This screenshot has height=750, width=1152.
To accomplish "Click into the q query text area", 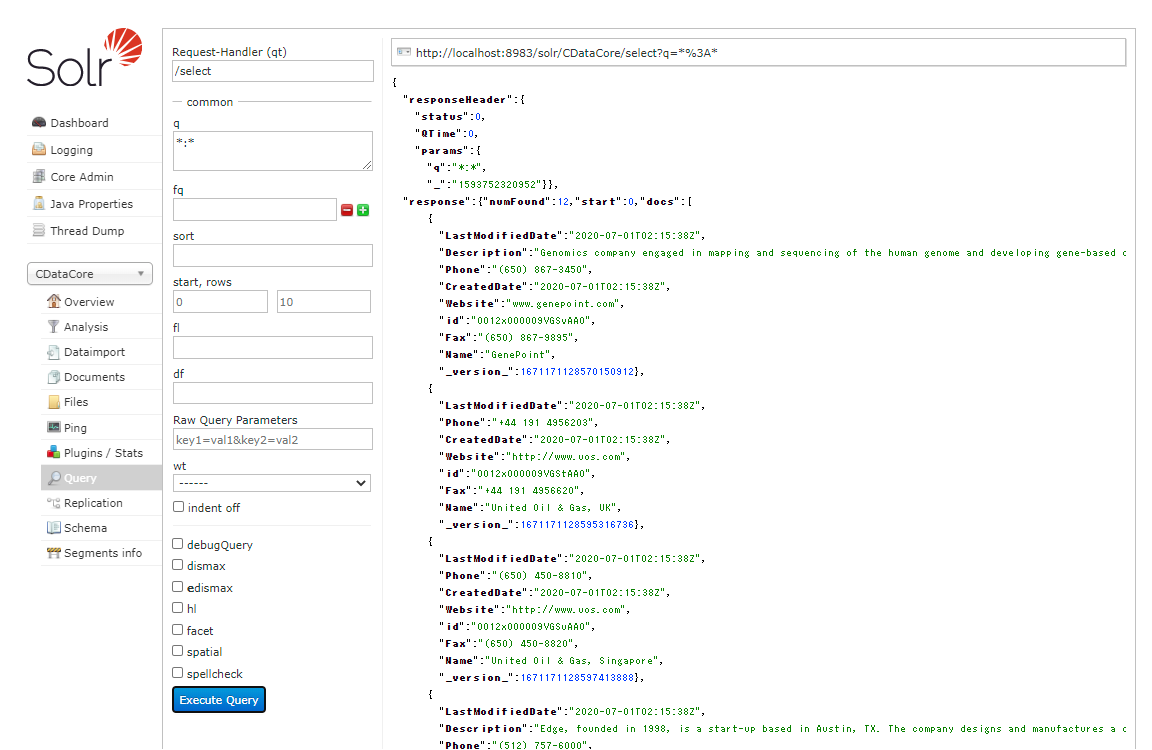I will click(272, 151).
